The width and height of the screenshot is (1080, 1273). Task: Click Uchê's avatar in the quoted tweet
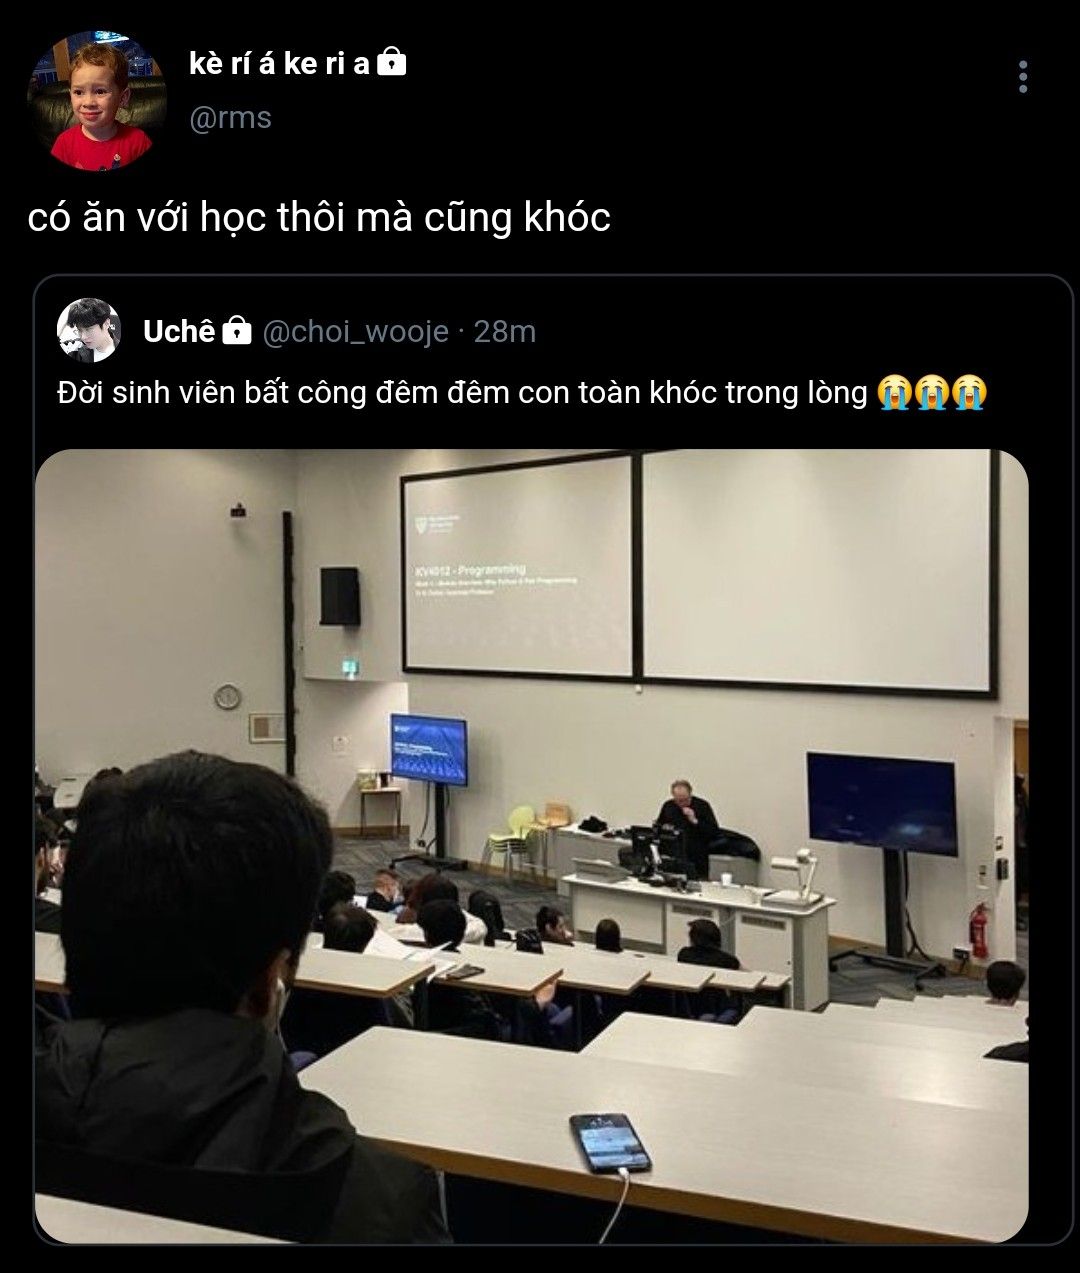[x=89, y=330]
